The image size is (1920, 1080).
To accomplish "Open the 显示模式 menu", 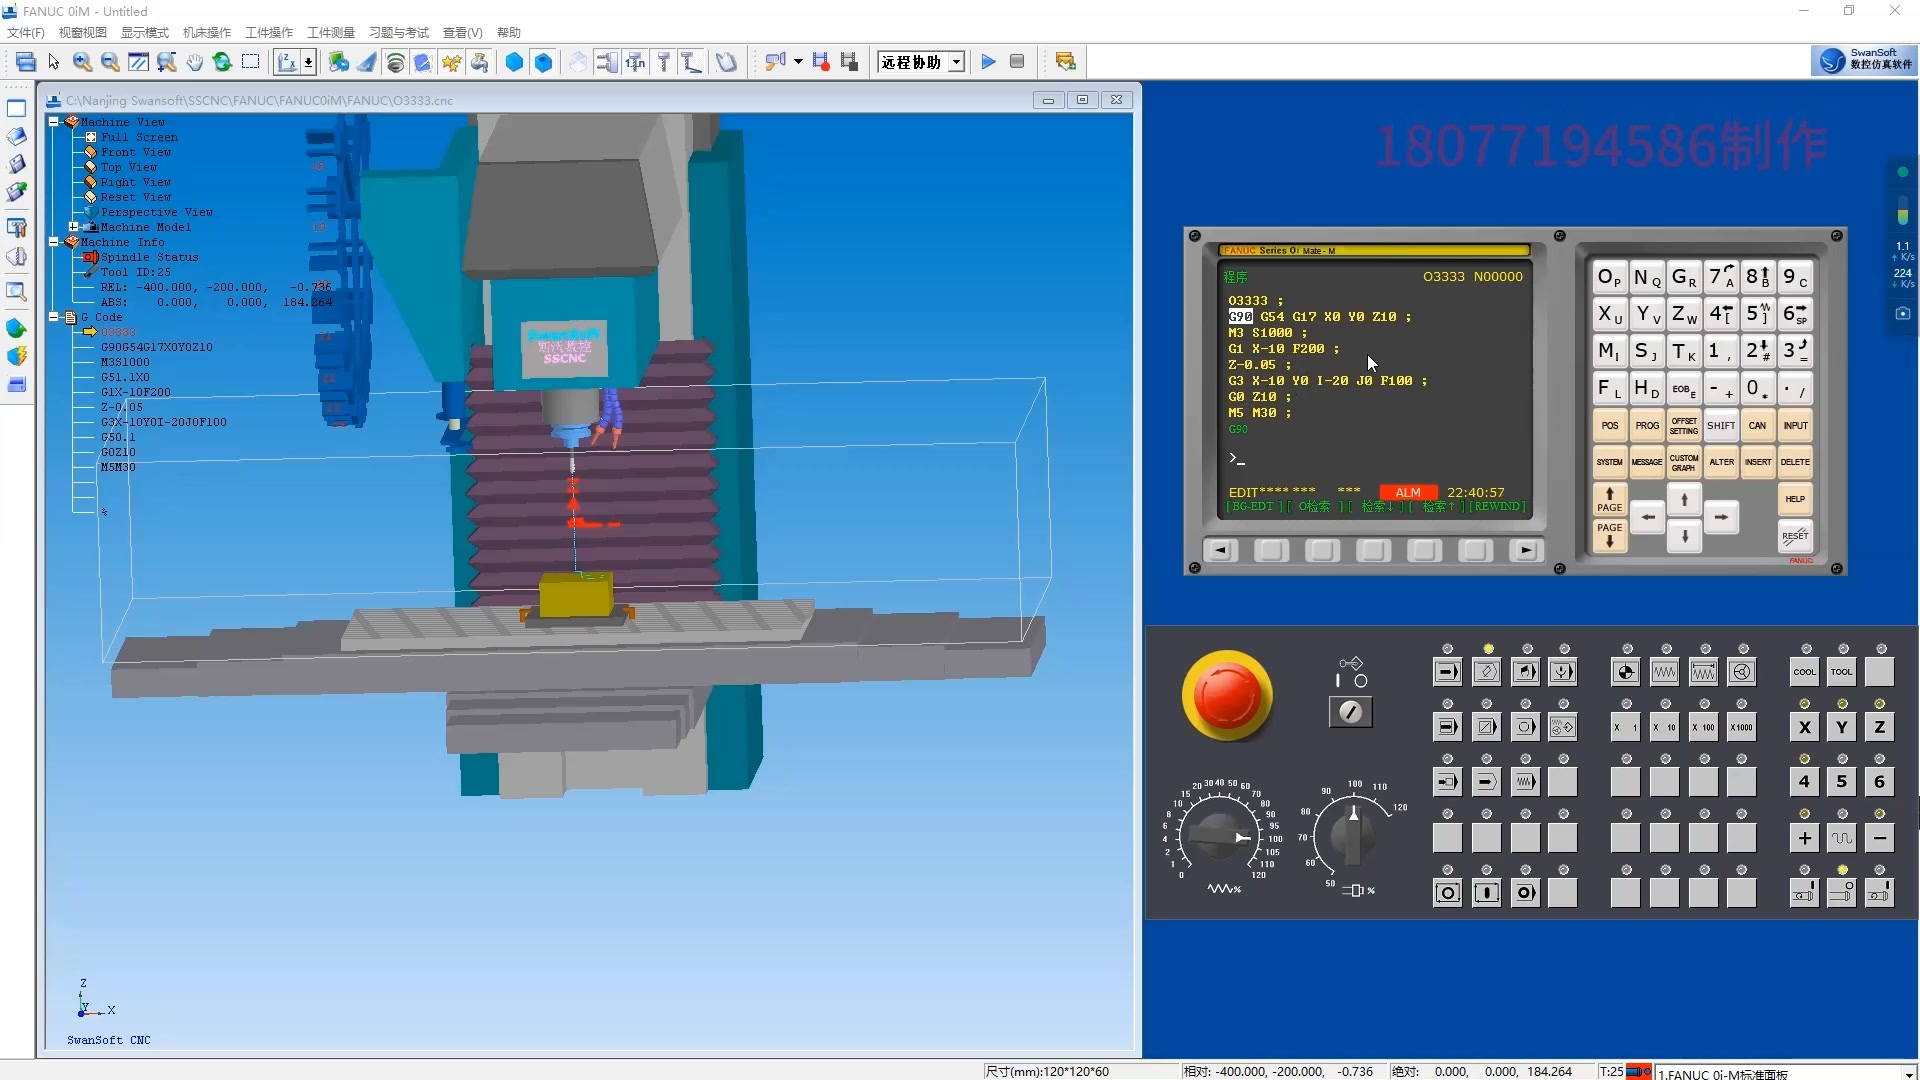I will [145, 33].
